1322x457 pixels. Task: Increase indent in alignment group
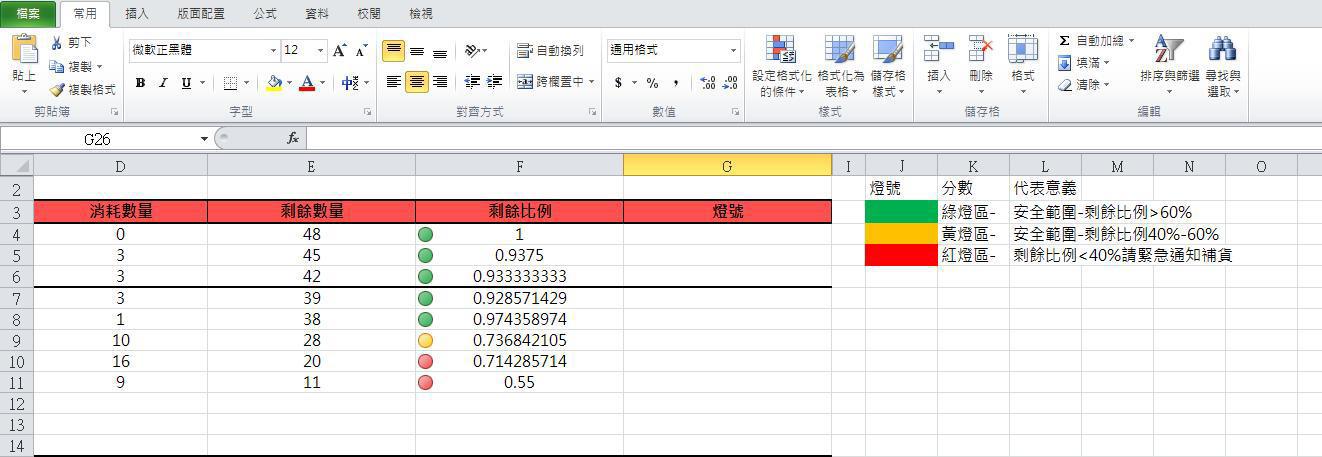[x=494, y=82]
